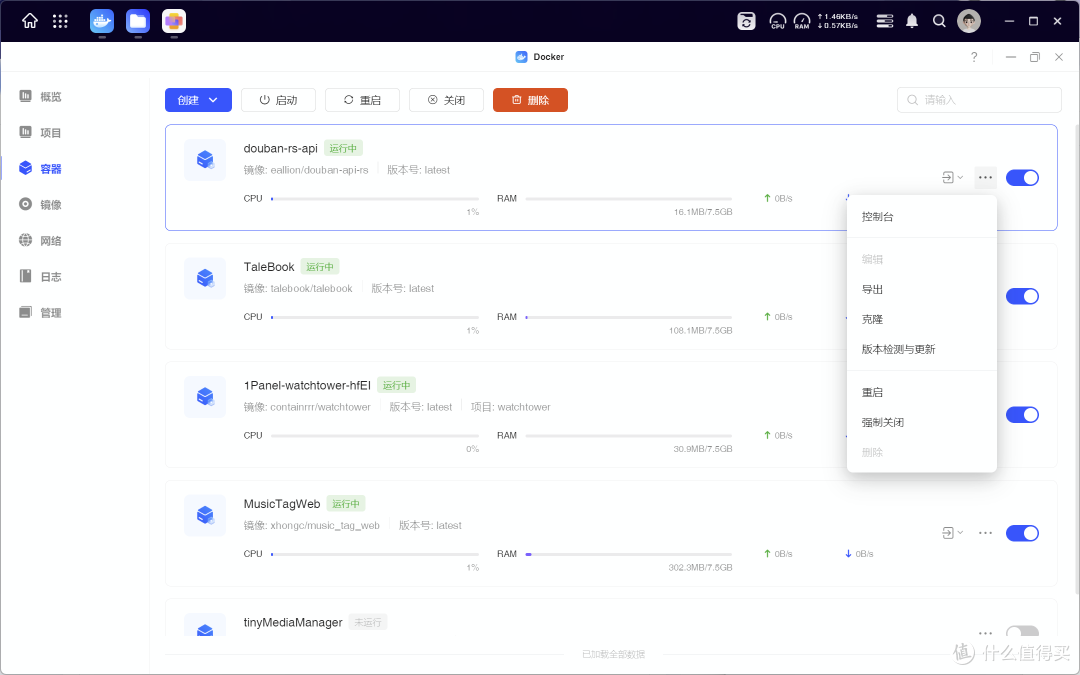The width and height of the screenshot is (1080, 675).
Task: Click the notification bell icon
Action: 911,21
